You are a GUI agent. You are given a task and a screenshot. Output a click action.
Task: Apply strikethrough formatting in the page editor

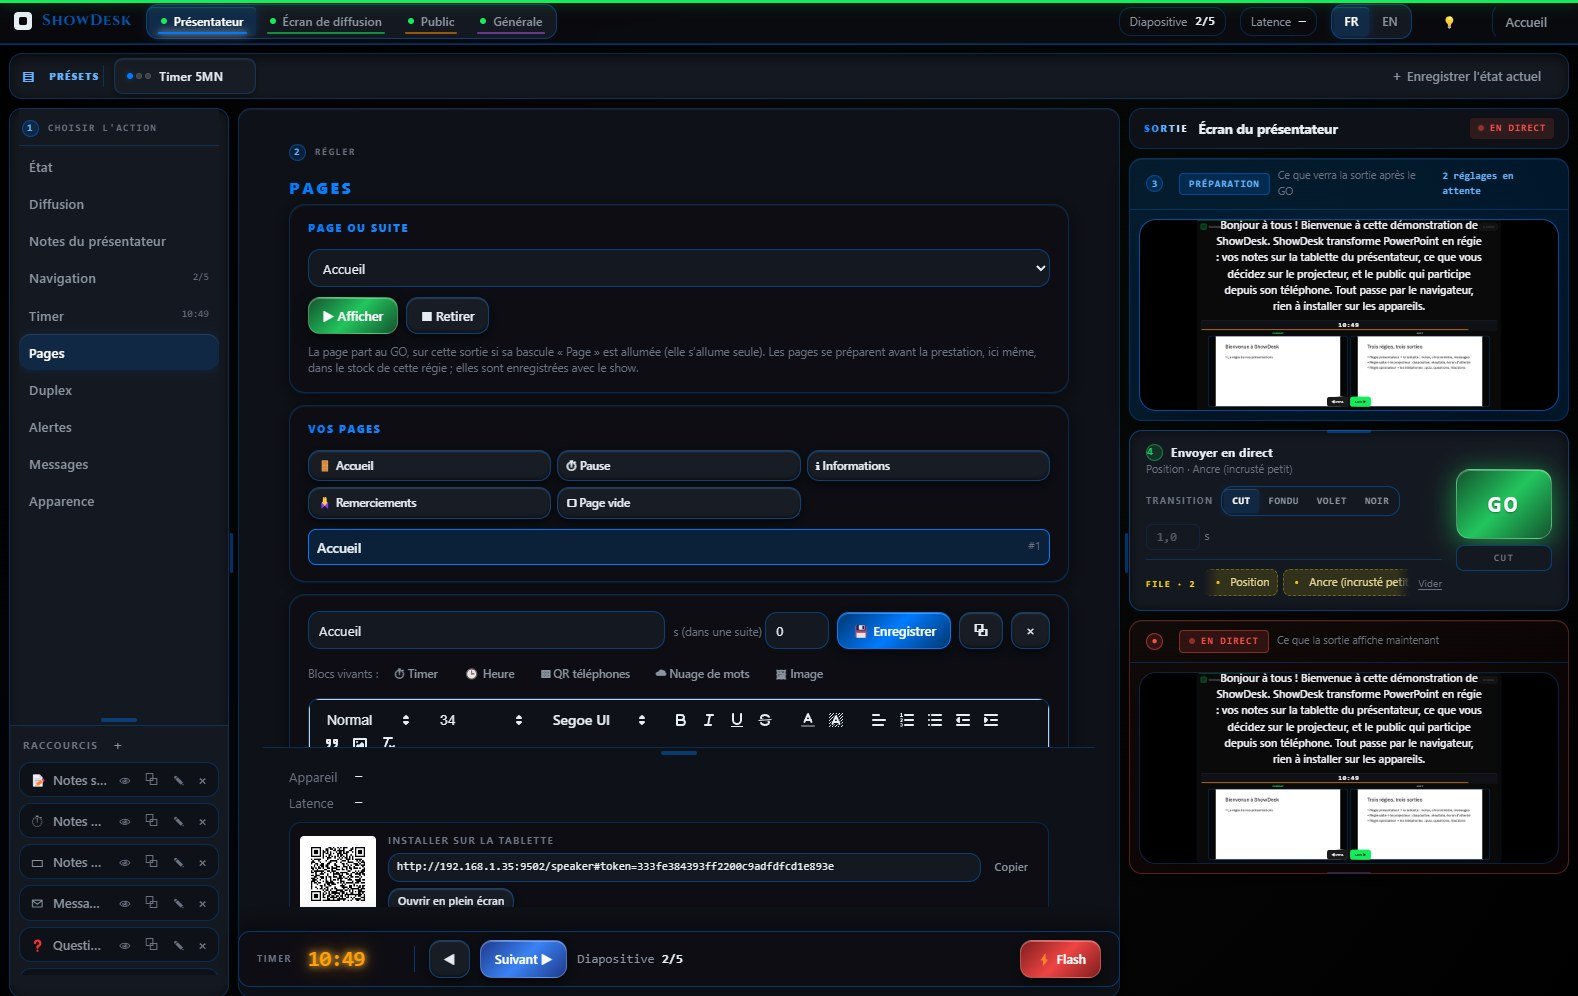pyautogui.click(x=765, y=720)
